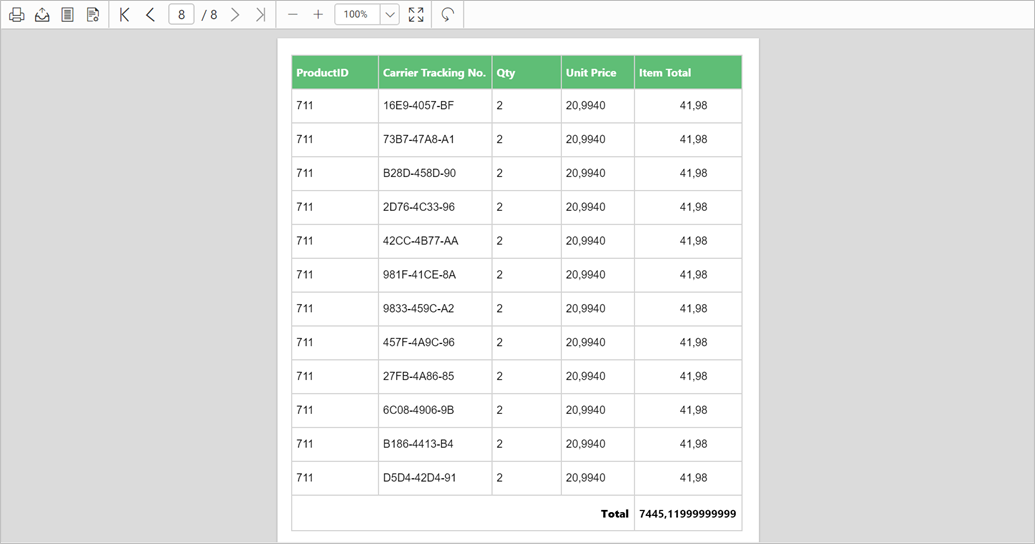
Task: Click the Qty column header
Action: (x=527, y=73)
